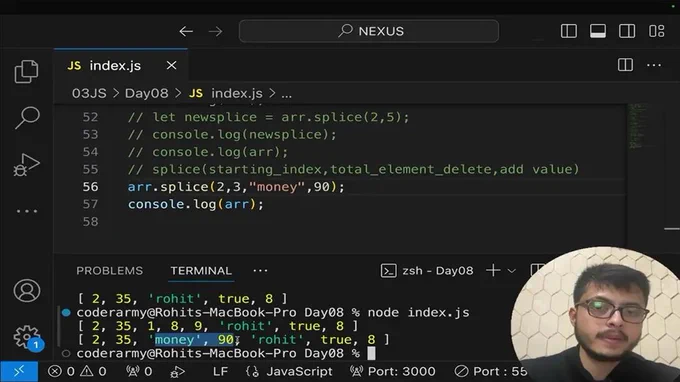
Task: Open the Search view in activity bar
Action: (x=26, y=118)
